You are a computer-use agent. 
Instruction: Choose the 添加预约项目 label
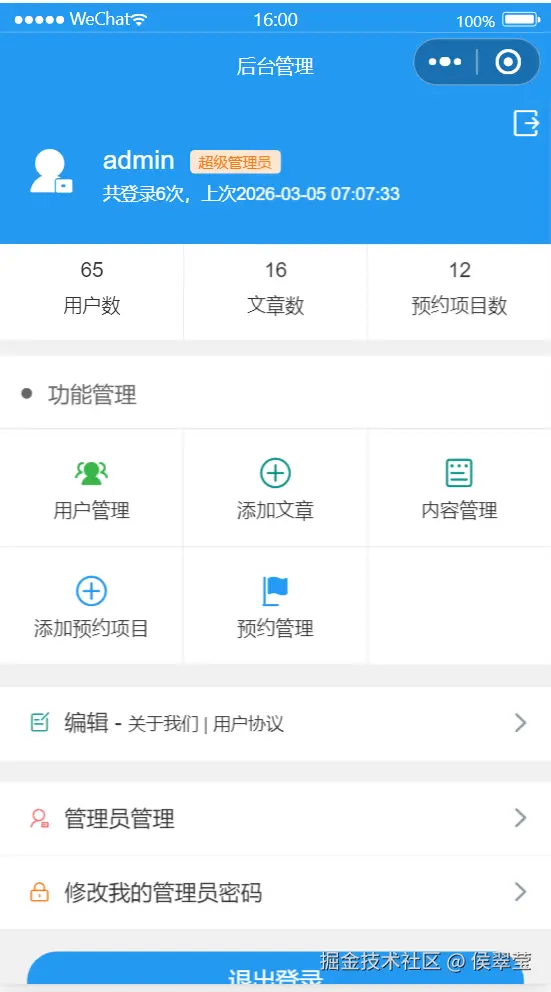pyautogui.click(x=92, y=629)
